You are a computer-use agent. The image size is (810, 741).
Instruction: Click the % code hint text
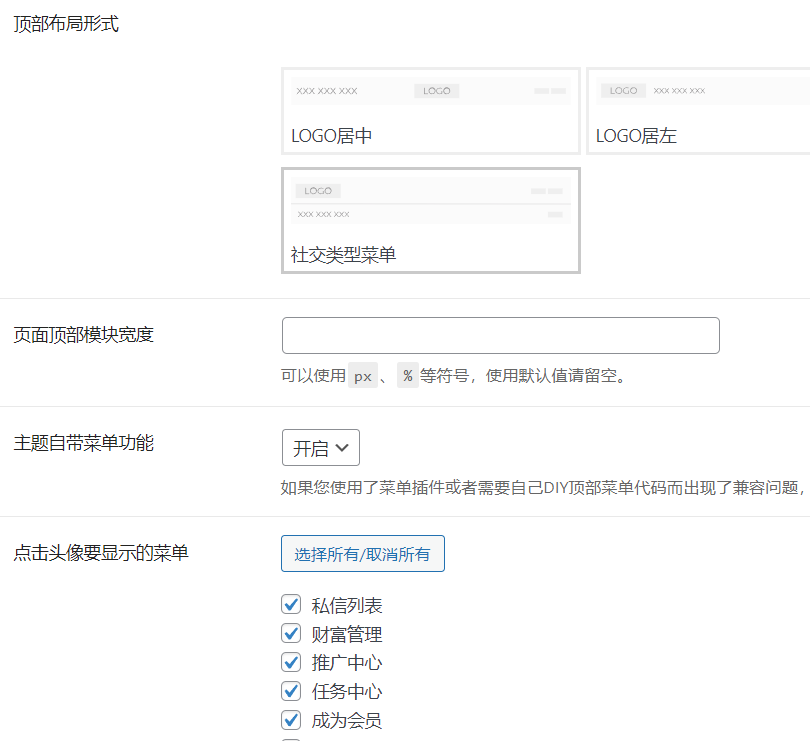click(x=408, y=376)
